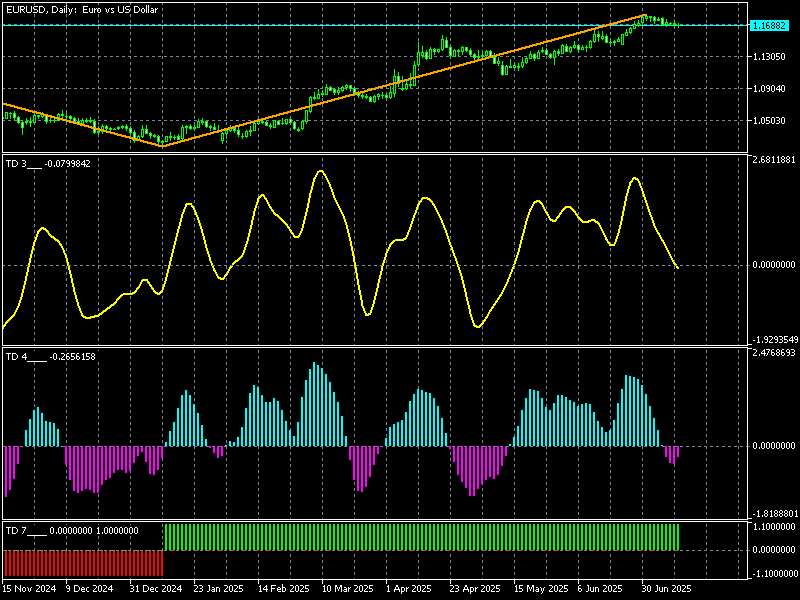Select the TD 7 indicator label
Image resolution: width=800 pixels, height=600 pixels.
[72, 531]
